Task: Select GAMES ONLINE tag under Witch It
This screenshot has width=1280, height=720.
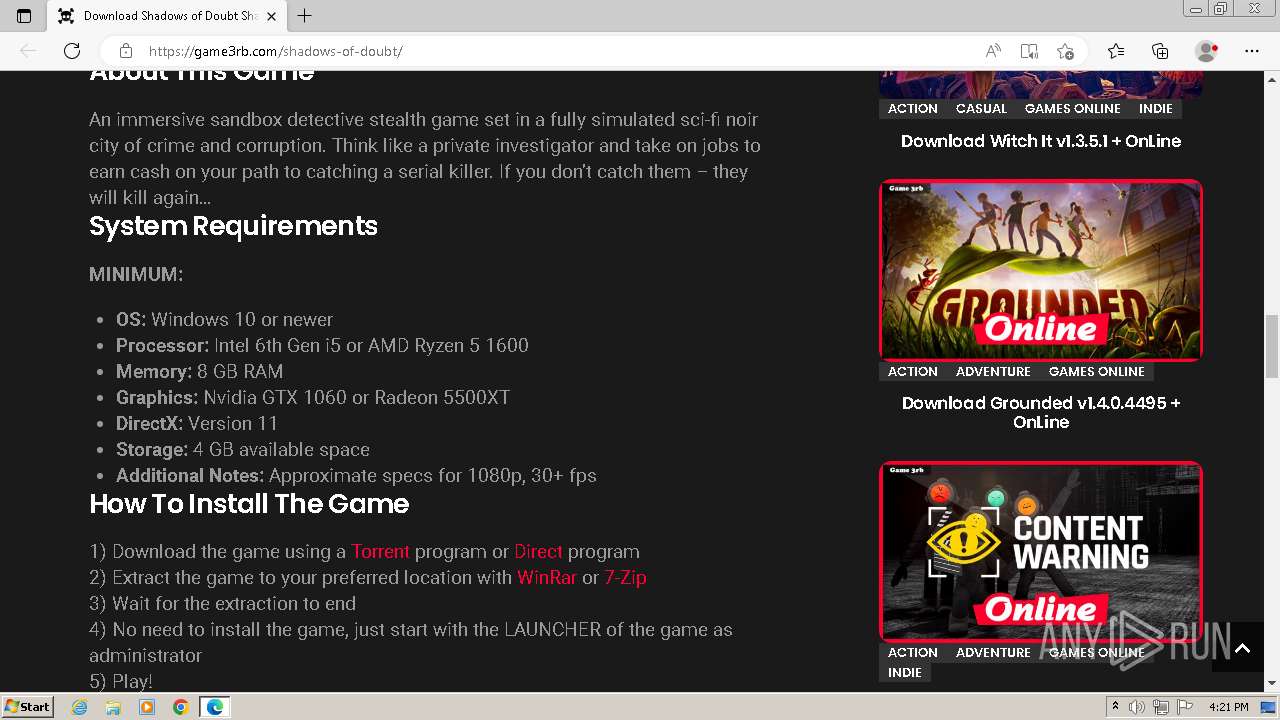Action: 1073,108
